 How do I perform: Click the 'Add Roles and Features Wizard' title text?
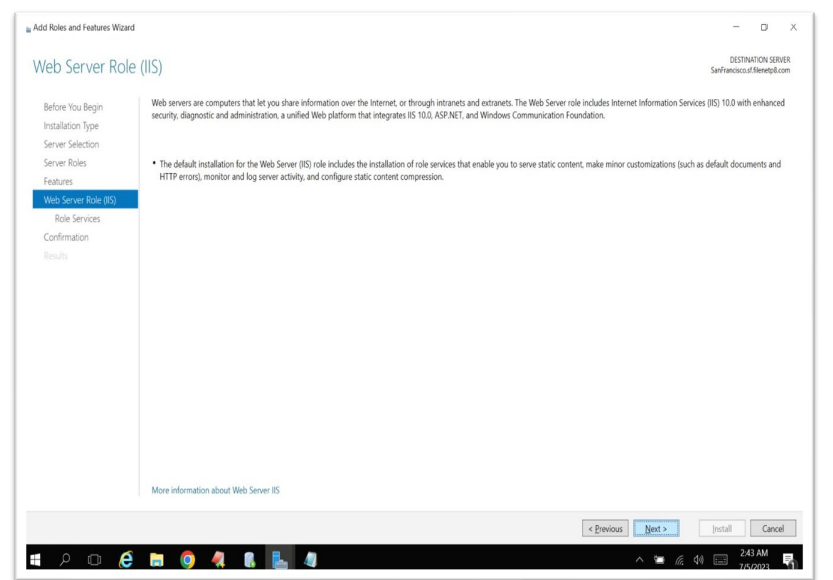click(84, 28)
